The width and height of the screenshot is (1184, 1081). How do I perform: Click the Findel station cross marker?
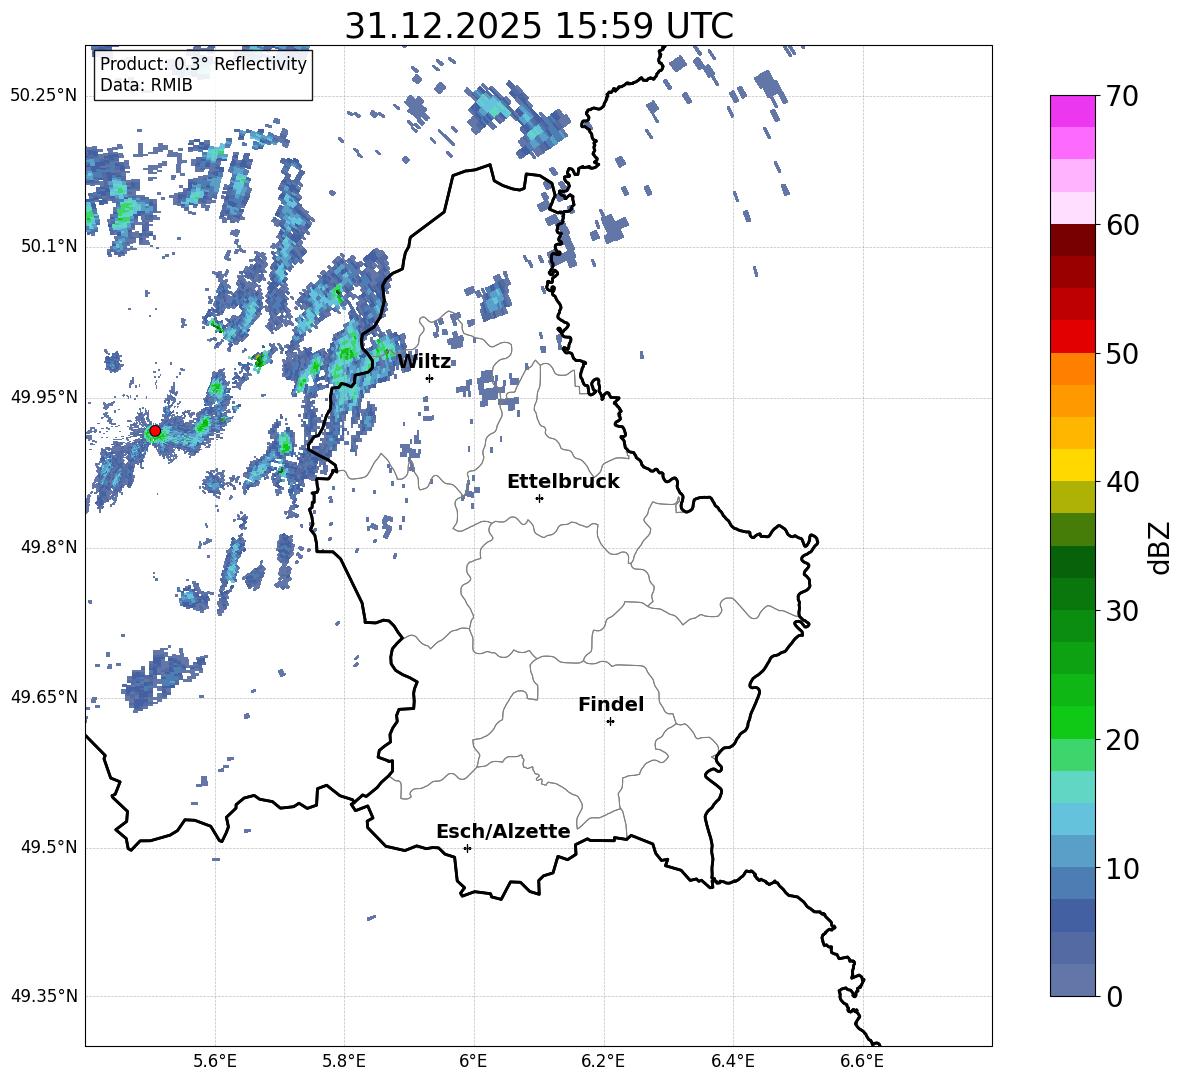(610, 722)
